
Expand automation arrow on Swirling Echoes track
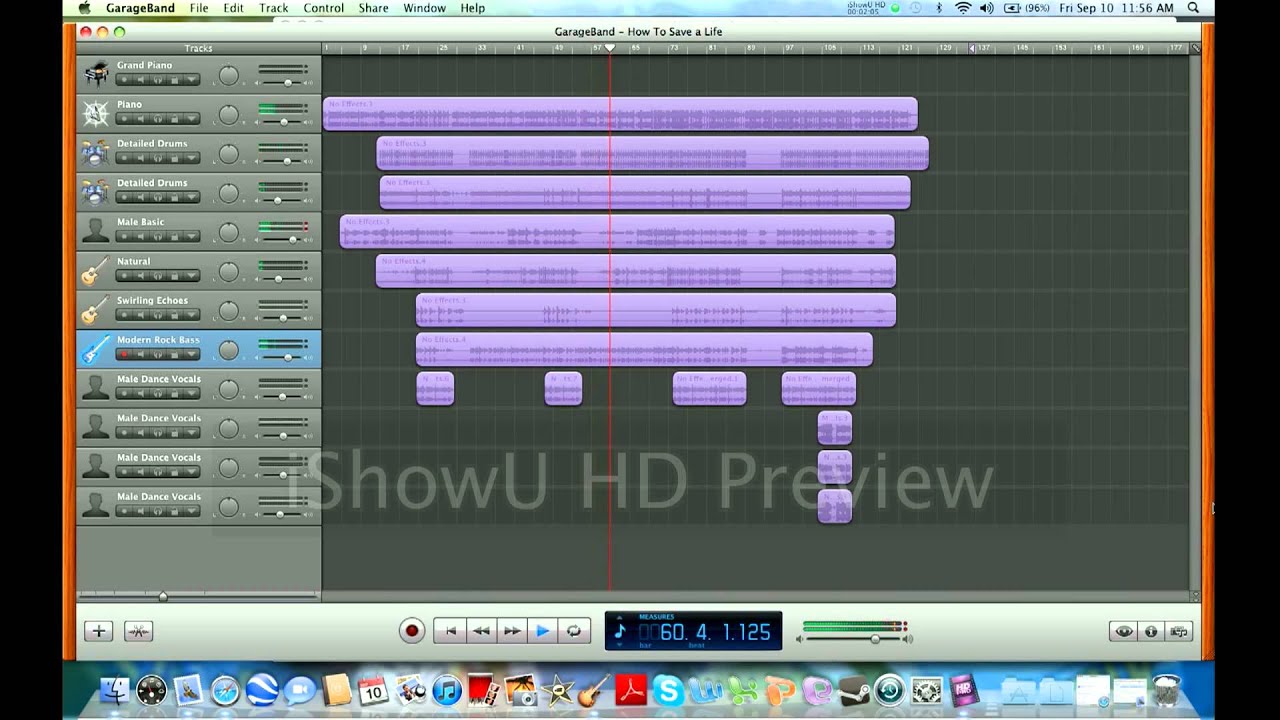191,315
